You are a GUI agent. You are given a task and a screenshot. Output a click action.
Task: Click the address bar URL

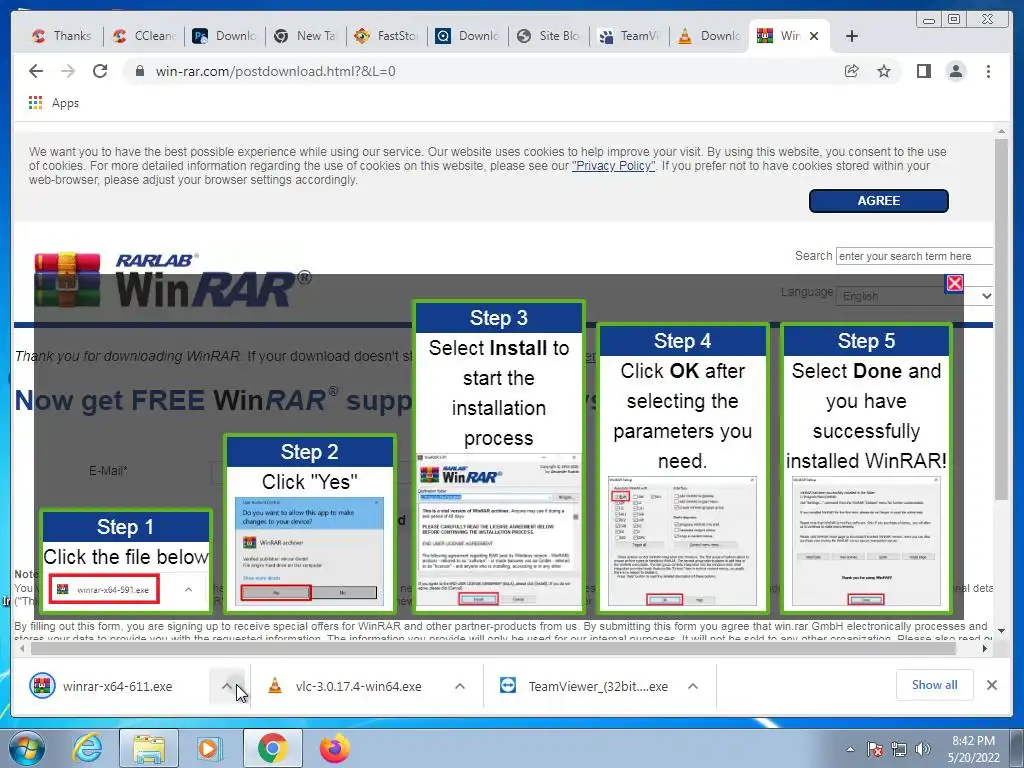(276, 71)
